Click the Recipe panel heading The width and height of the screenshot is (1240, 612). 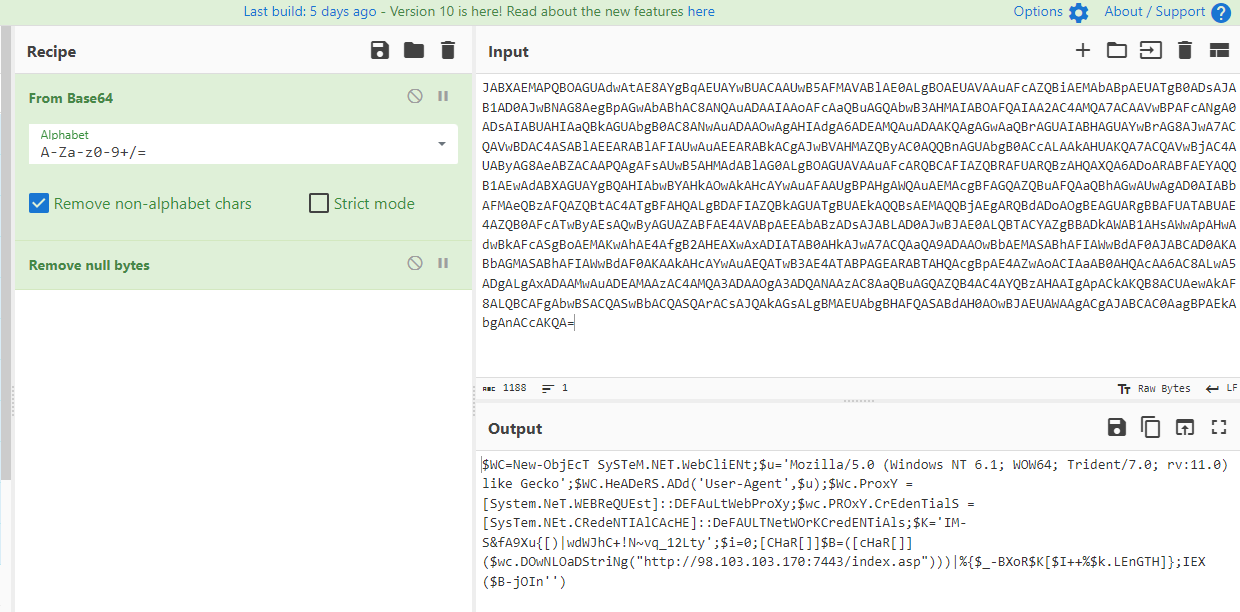51,52
